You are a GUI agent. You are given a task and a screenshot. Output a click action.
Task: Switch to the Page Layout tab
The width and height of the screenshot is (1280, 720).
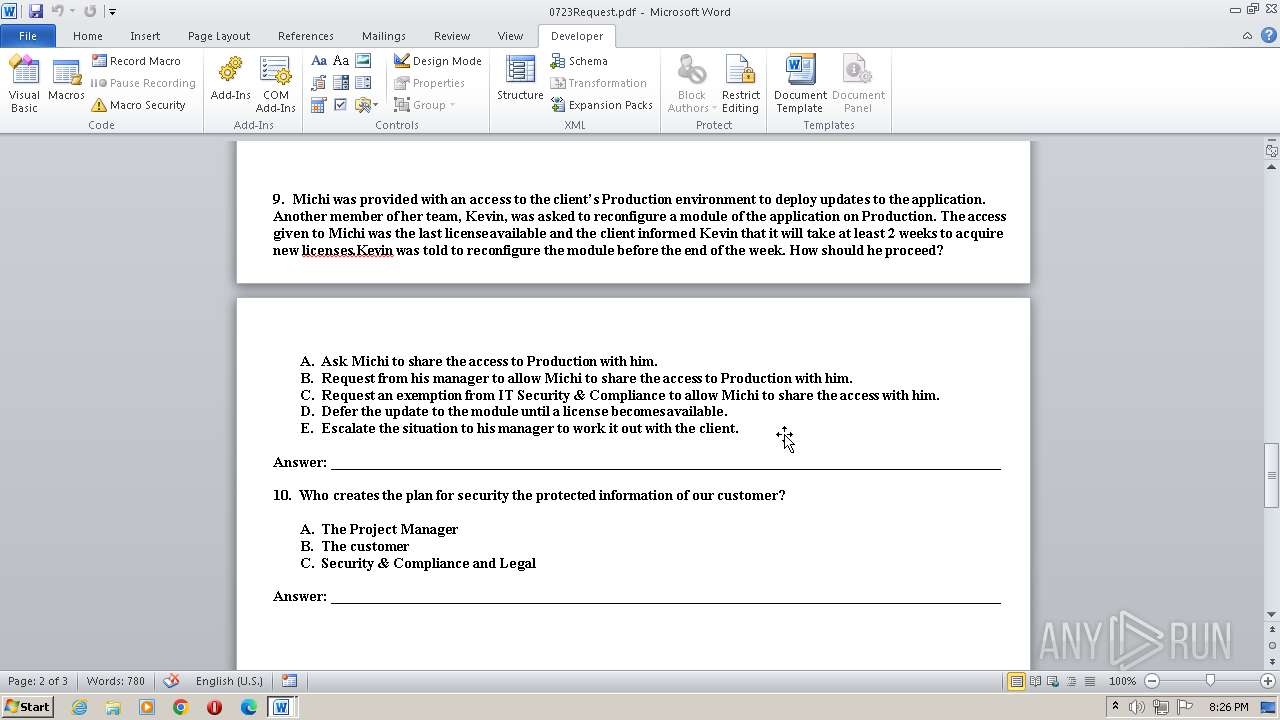click(x=219, y=36)
